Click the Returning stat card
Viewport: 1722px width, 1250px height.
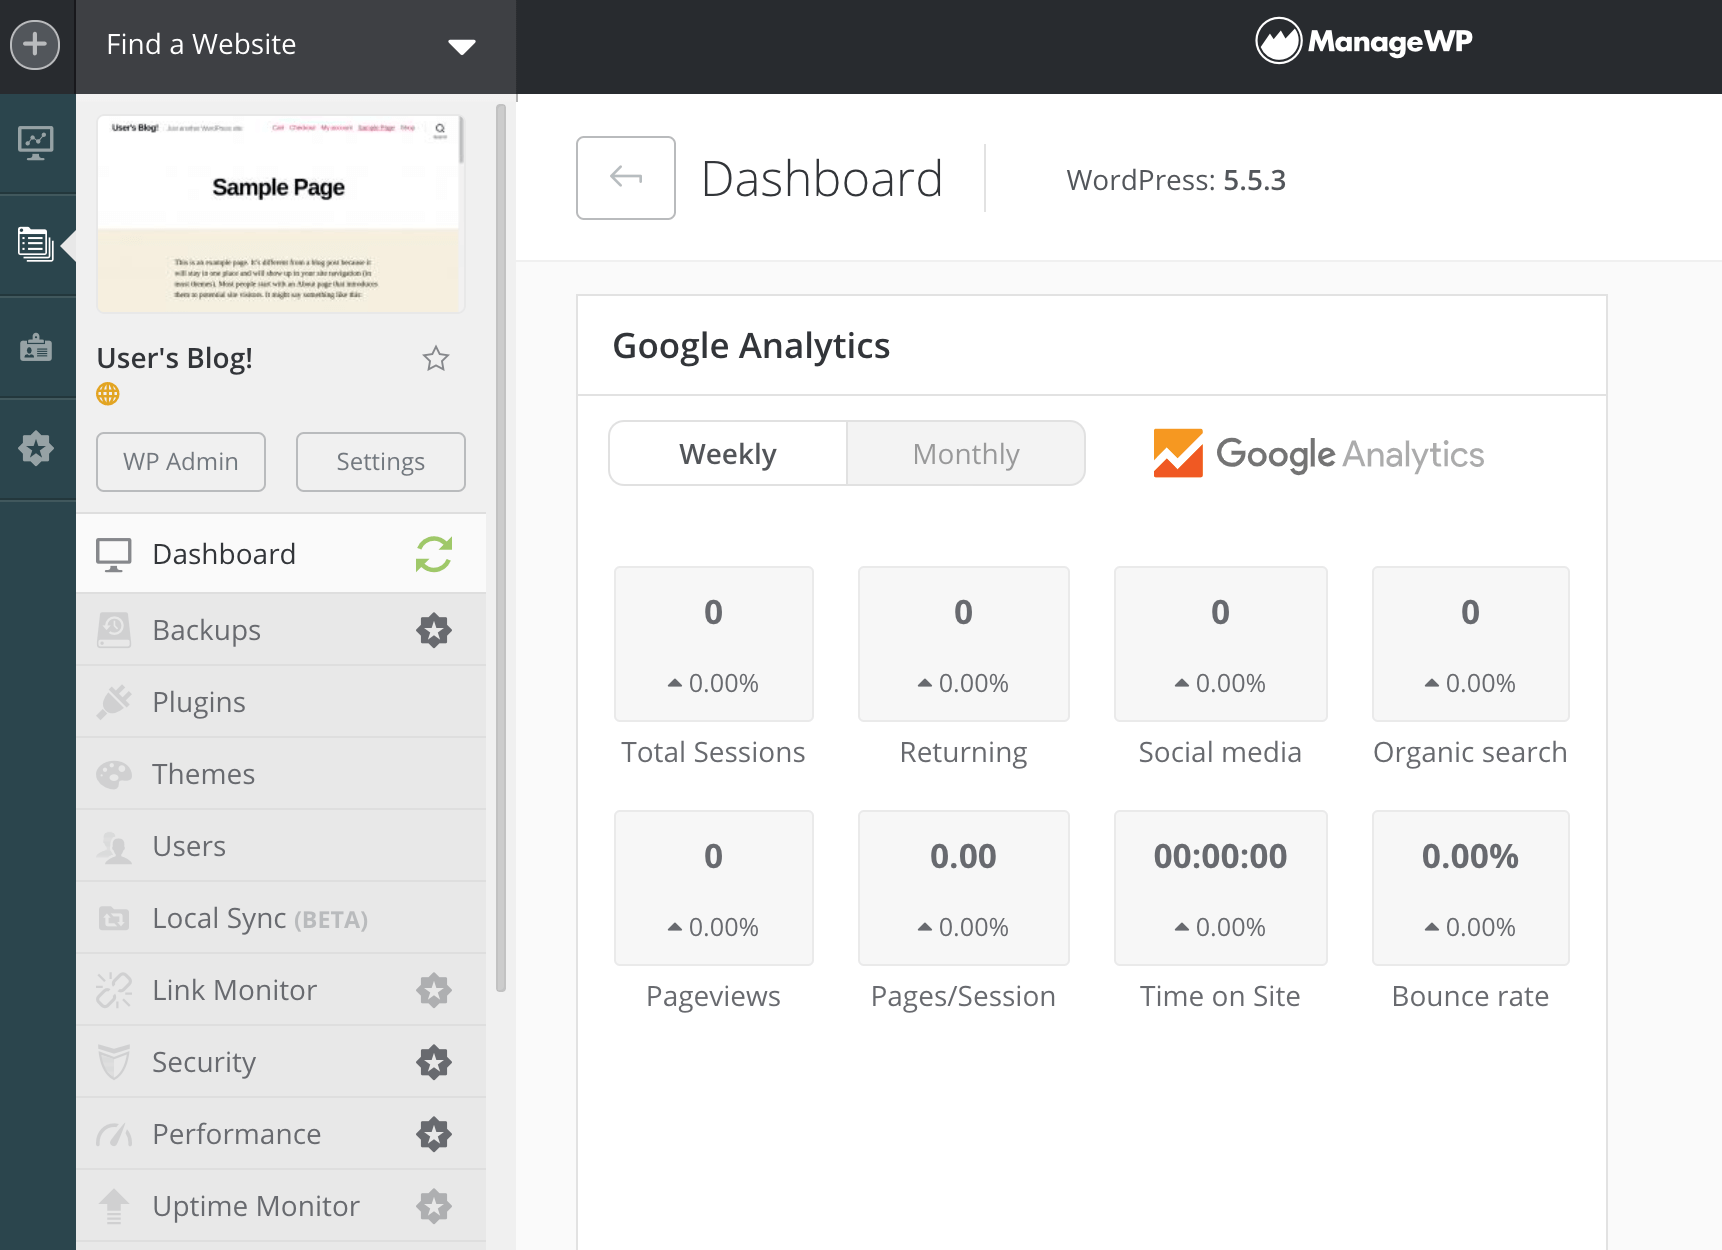click(964, 644)
